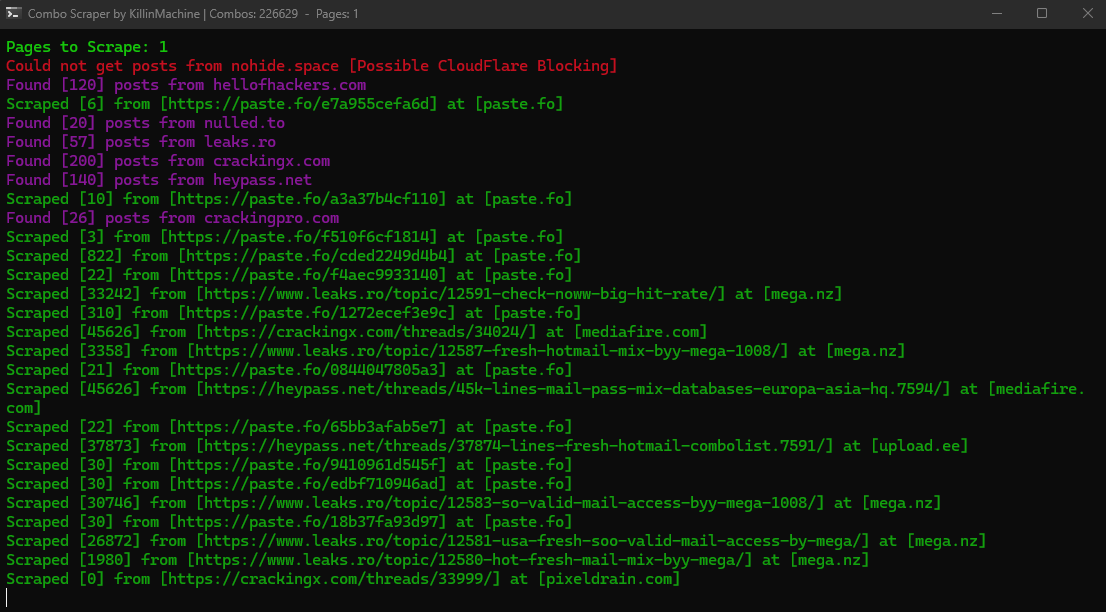Click the heypass.net 37874-lines-fresh-hotmail URL
This screenshot has height=612, width=1106.
[515, 446]
